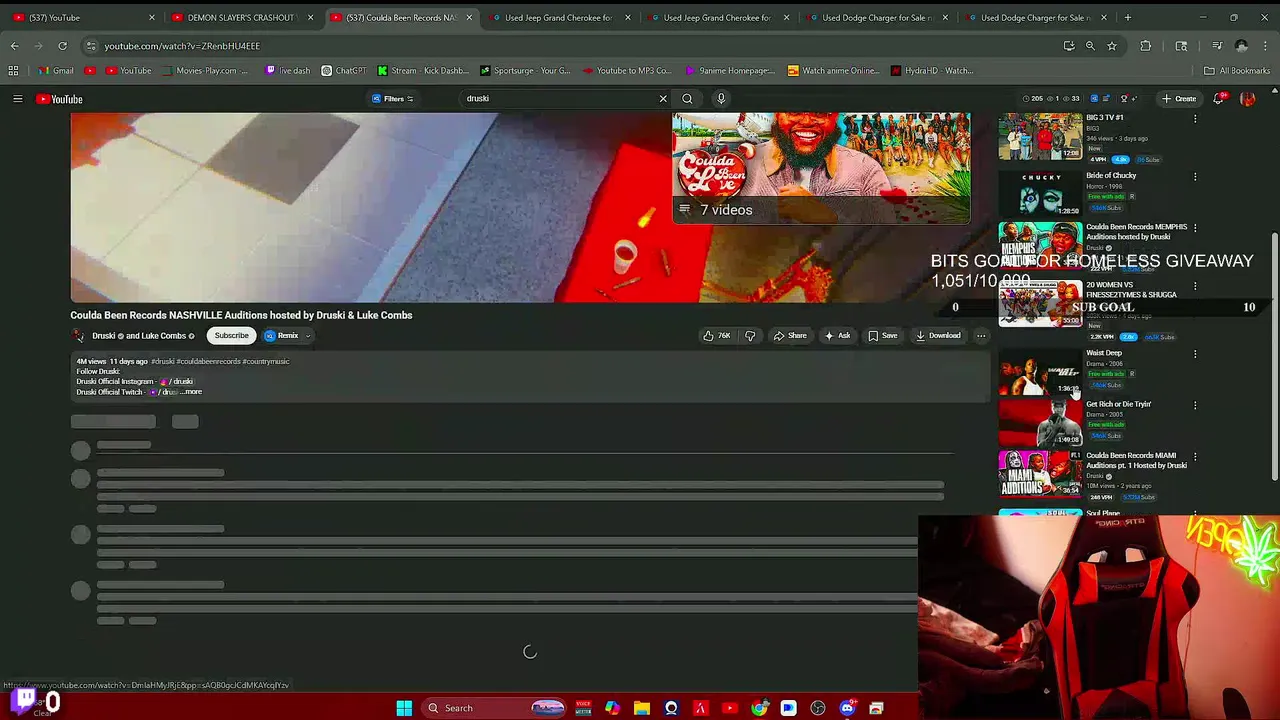Viewport: 1280px width, 720px height.
Task: Open Discord from the taskbar
Action: click(847, 708)
